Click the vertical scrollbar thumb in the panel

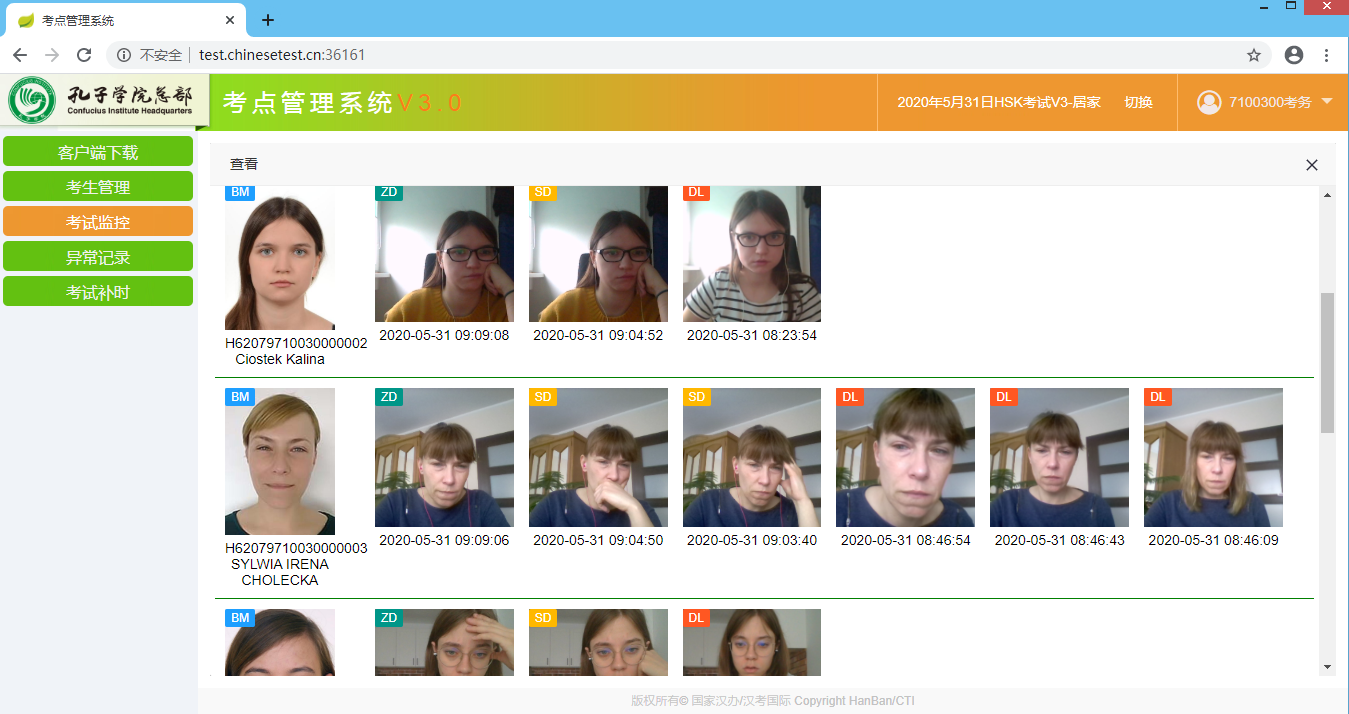1327,362
